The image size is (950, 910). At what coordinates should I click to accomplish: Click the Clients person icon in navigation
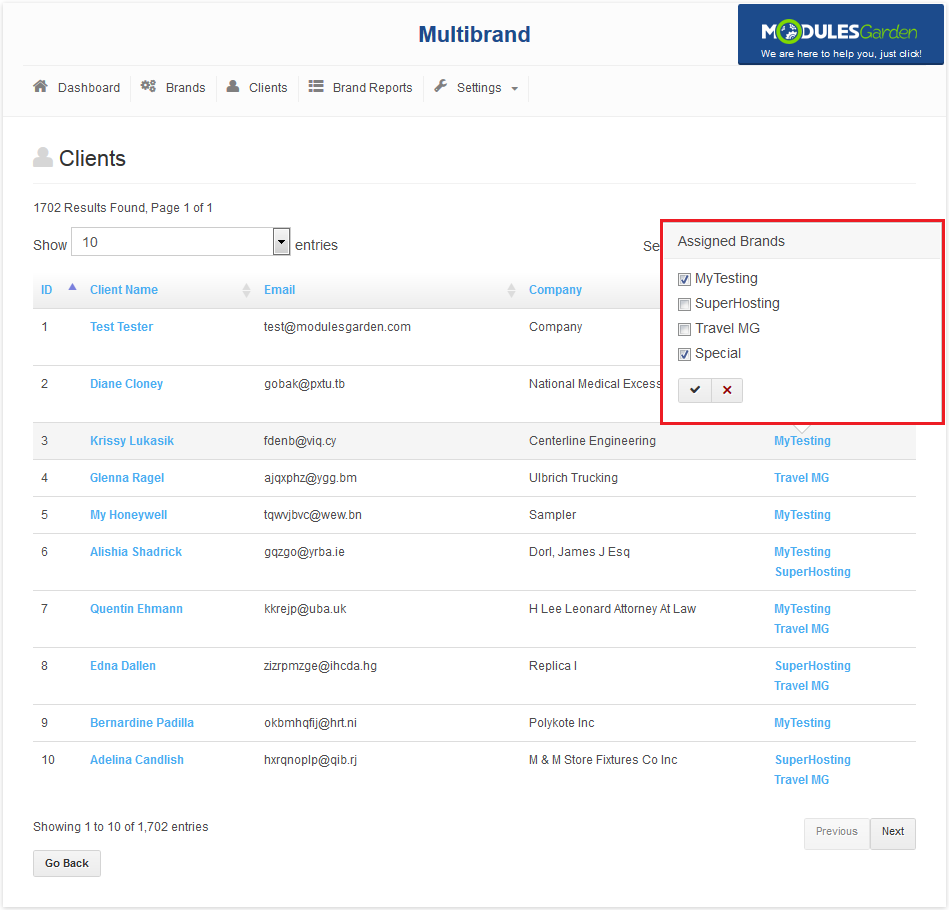coord(233,87)
